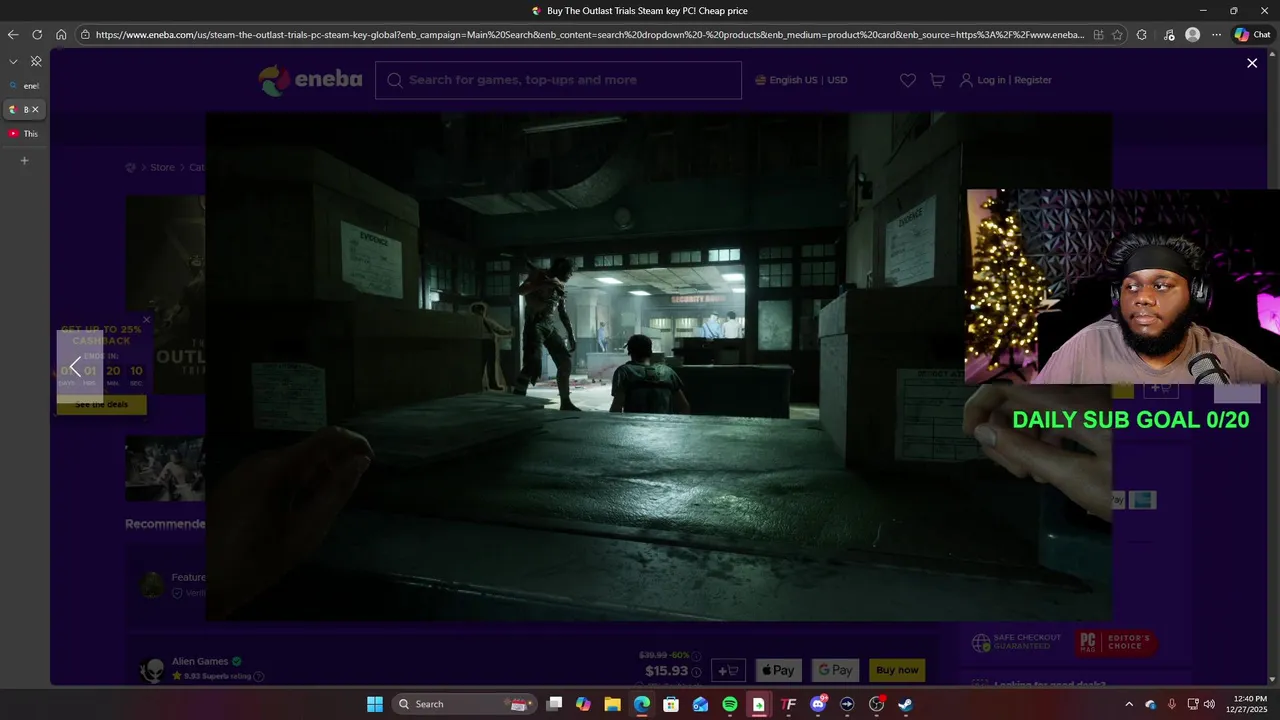The height and width of the screenshot is (720, 1280).
Task: Open a new tab with the plus button
Action: coord(25,160)
